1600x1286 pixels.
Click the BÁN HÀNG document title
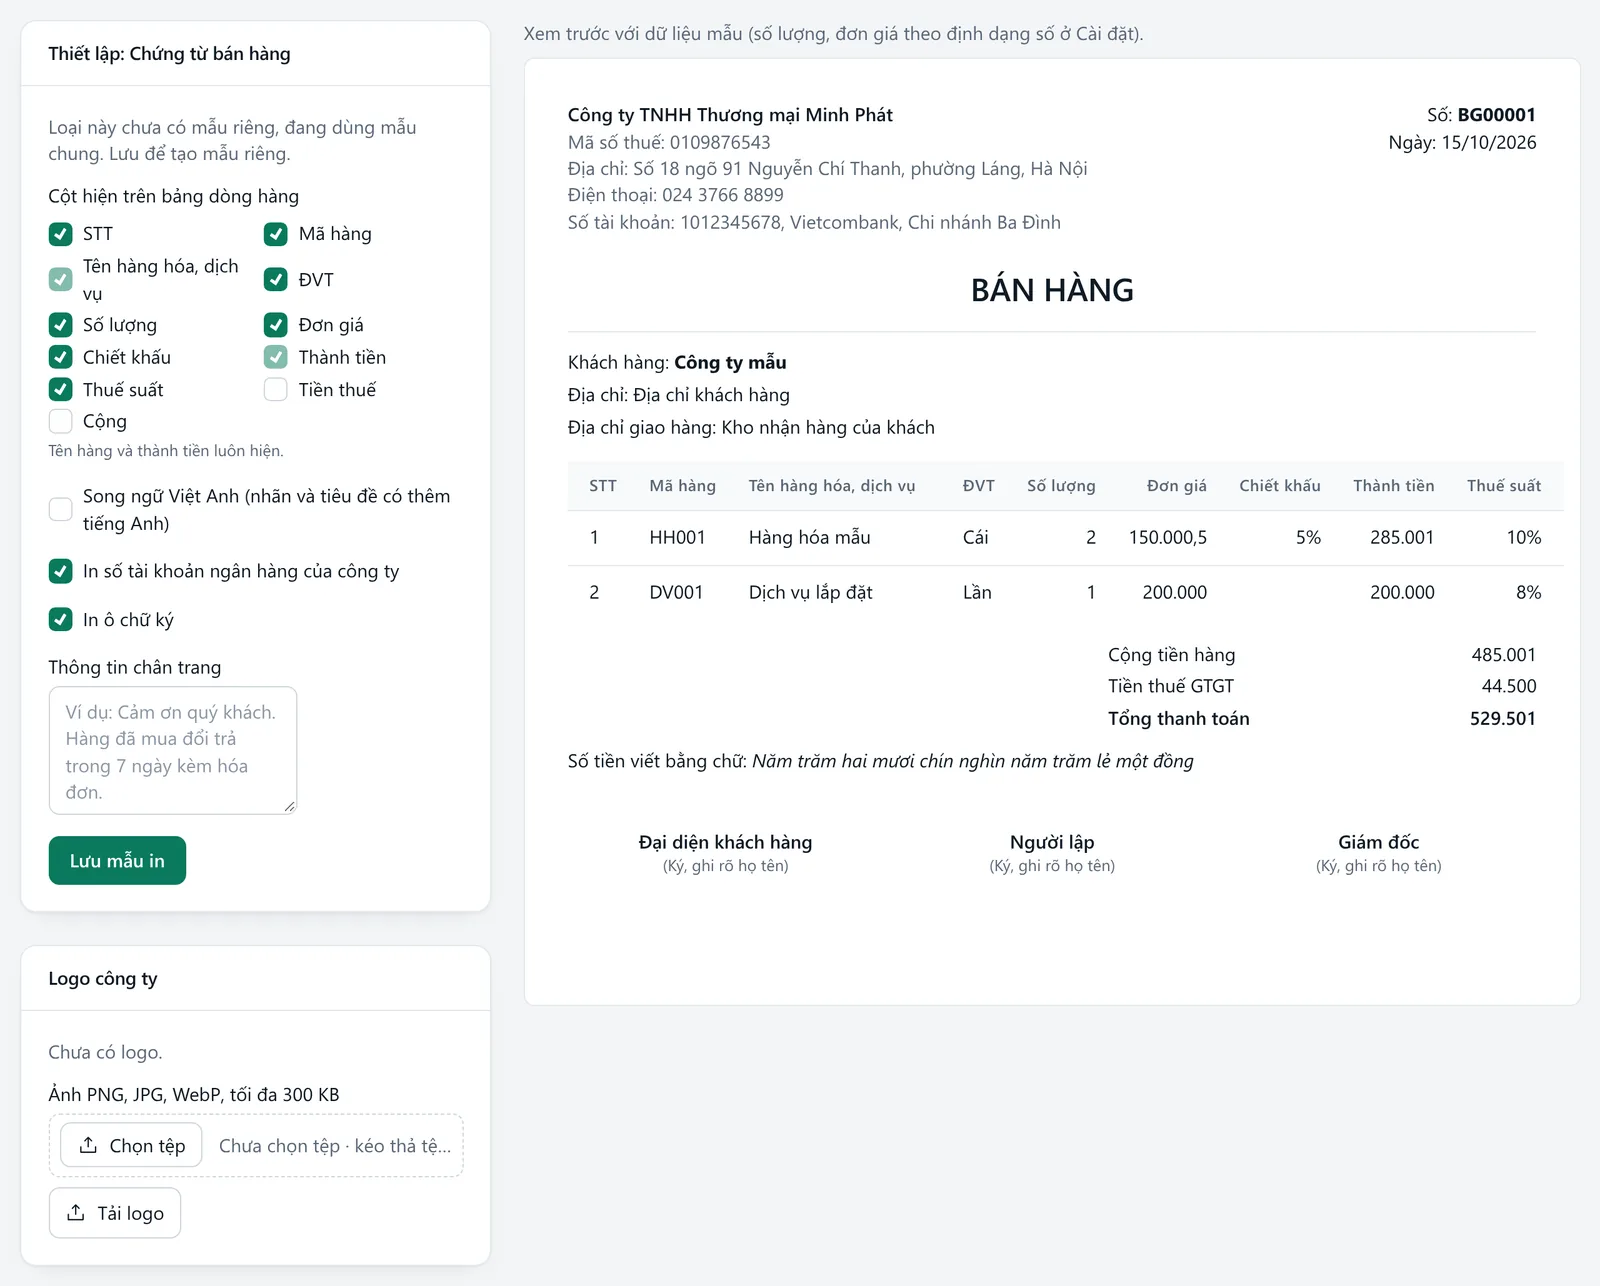(x=1052, y=290)
